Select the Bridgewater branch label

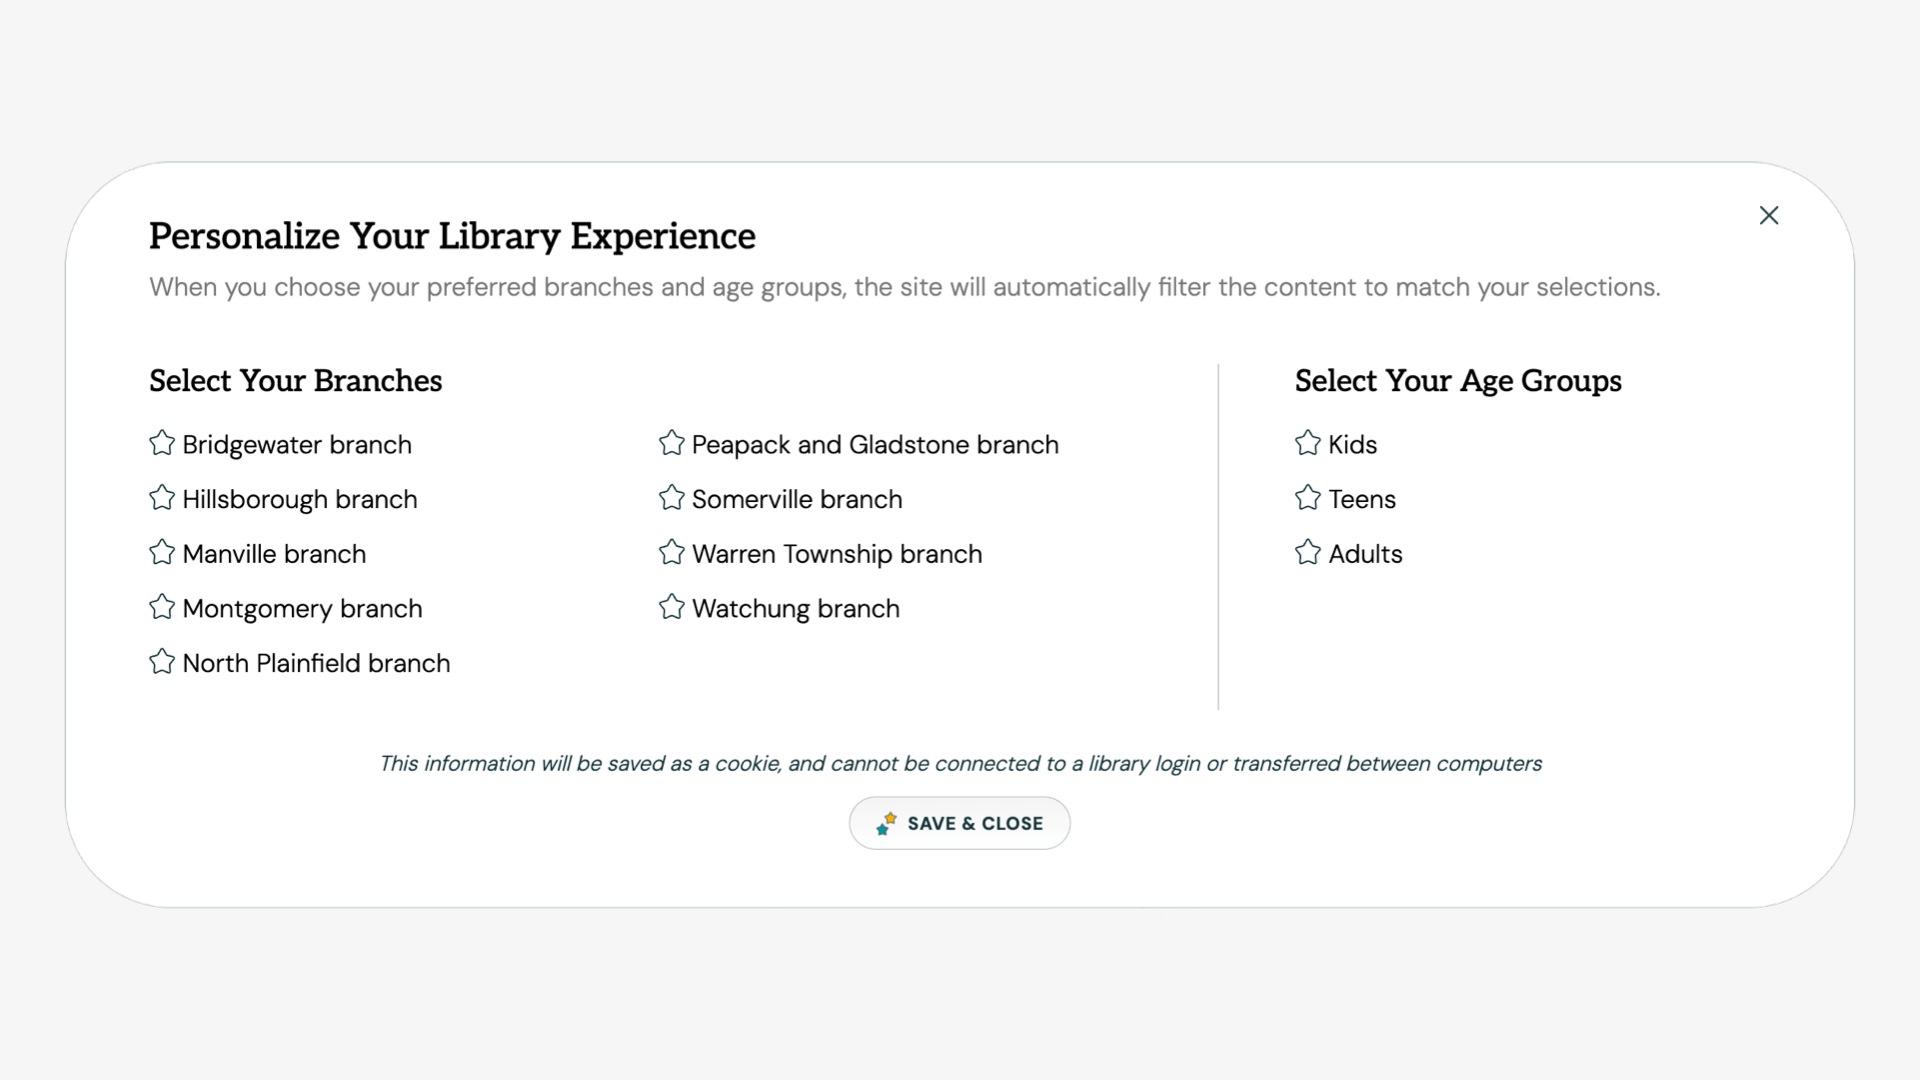(297, 444)
